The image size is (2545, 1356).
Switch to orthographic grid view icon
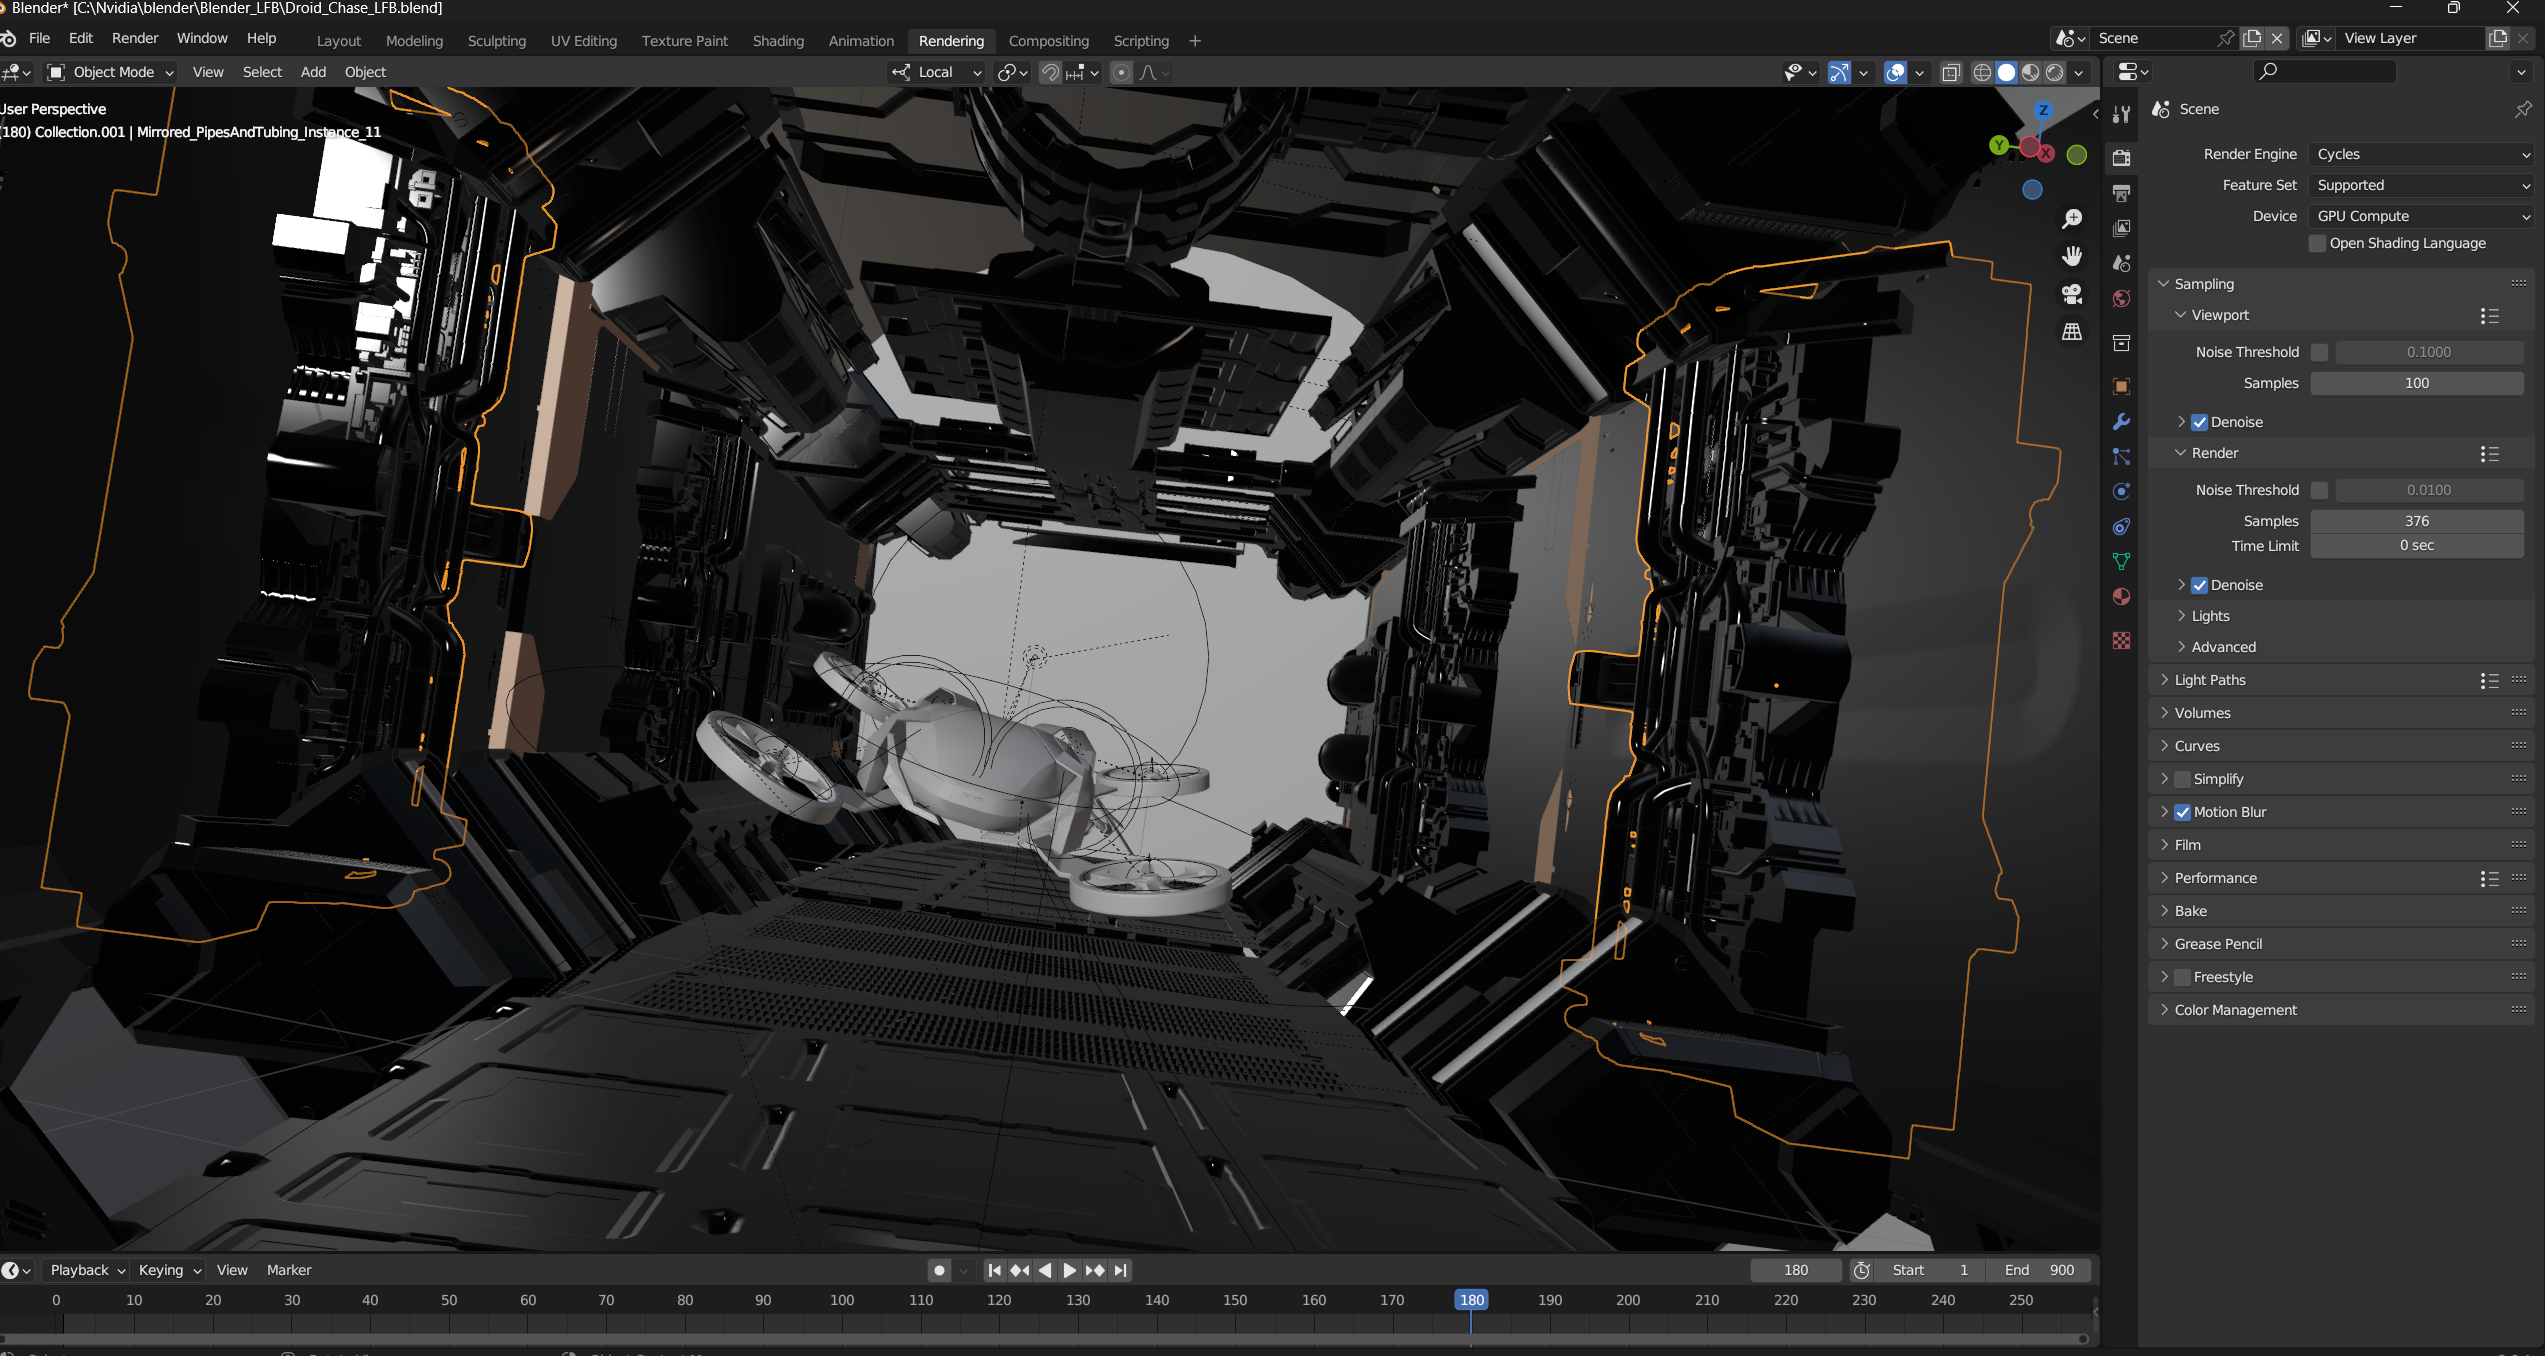tap(2072, 332)
